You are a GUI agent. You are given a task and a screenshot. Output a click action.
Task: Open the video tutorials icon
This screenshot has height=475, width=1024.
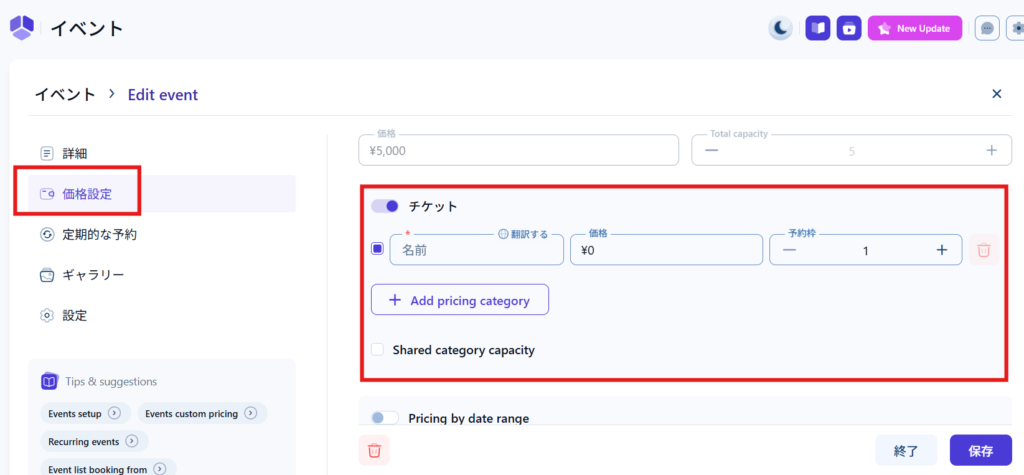[x=849, y=28]
